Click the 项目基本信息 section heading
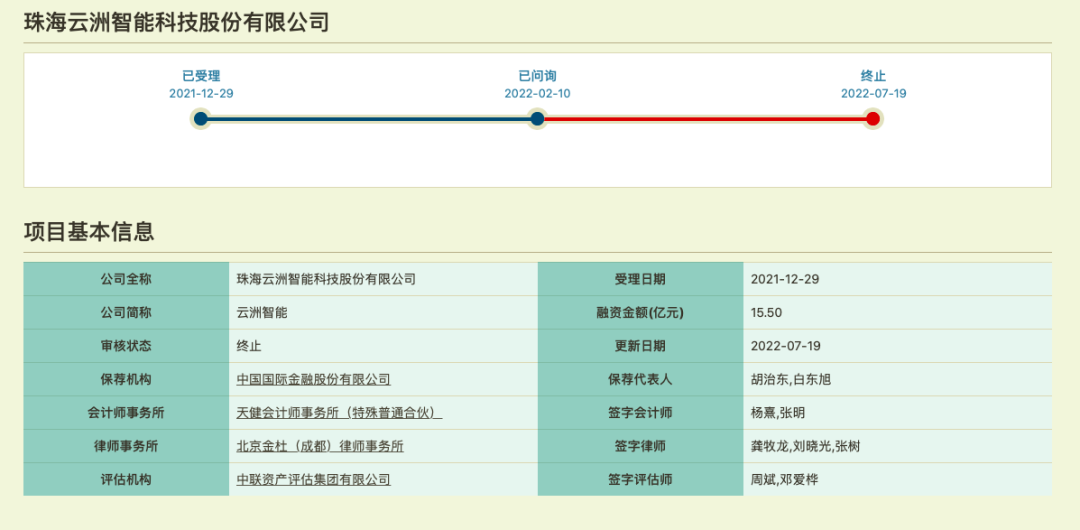This screenshot has width=1080, height=530. click(x=89, y=232)
